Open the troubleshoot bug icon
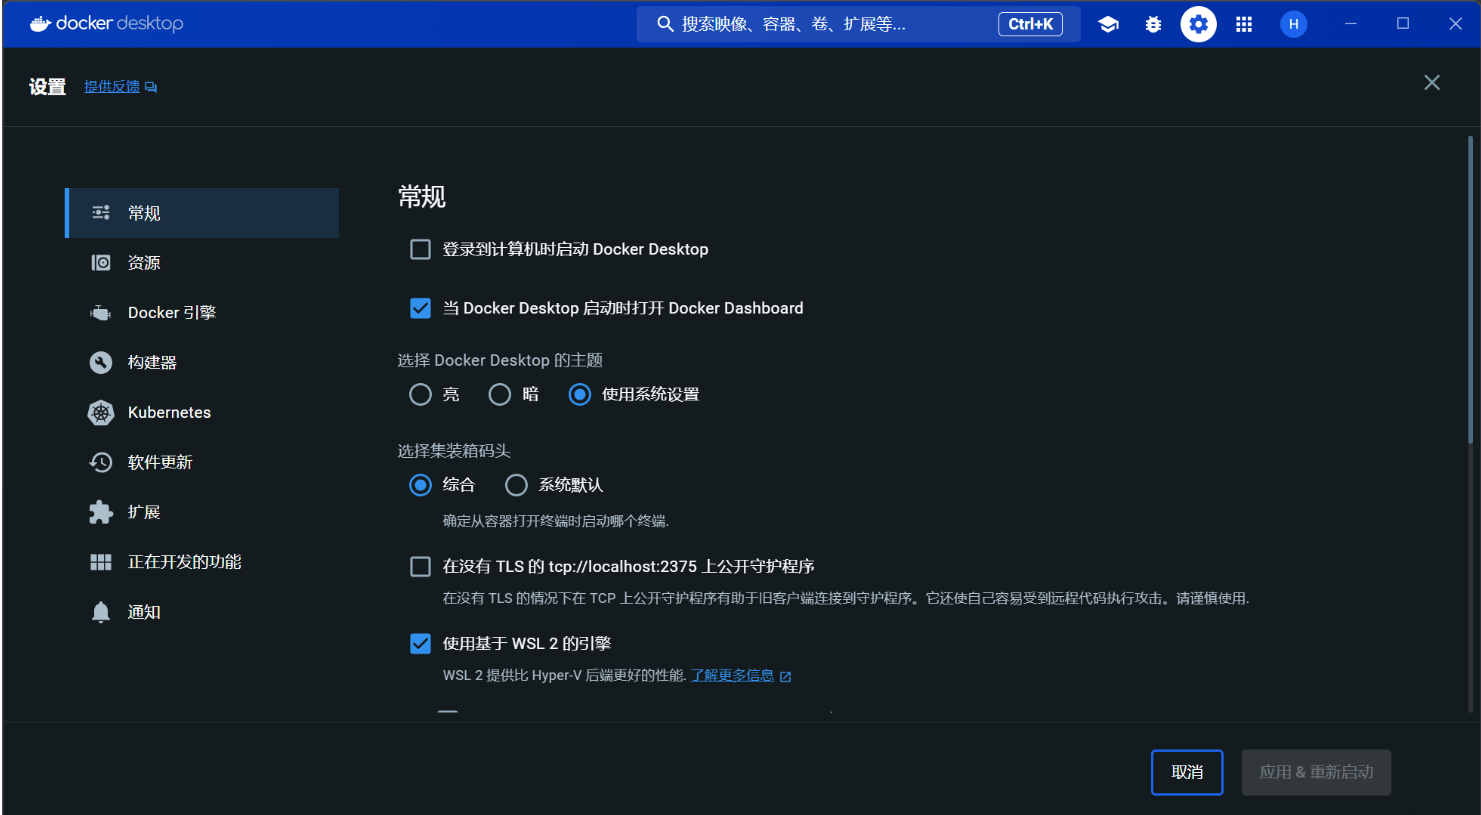1481x815 pixels. point(1153,24)
